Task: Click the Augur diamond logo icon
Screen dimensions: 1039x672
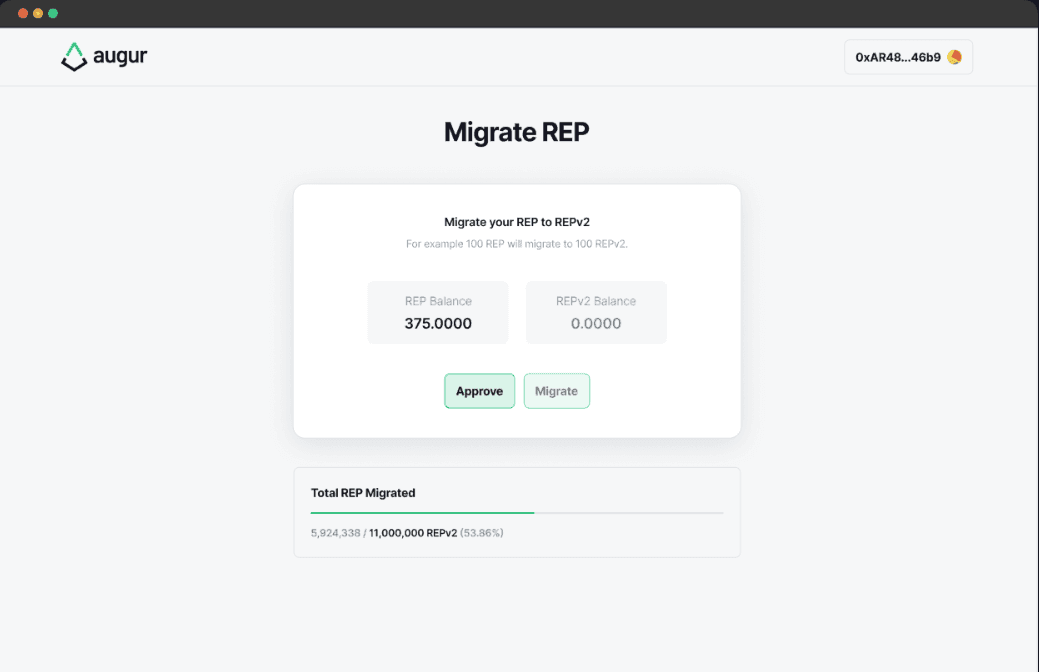Action: pyautogui.click(x=74, y=57)
